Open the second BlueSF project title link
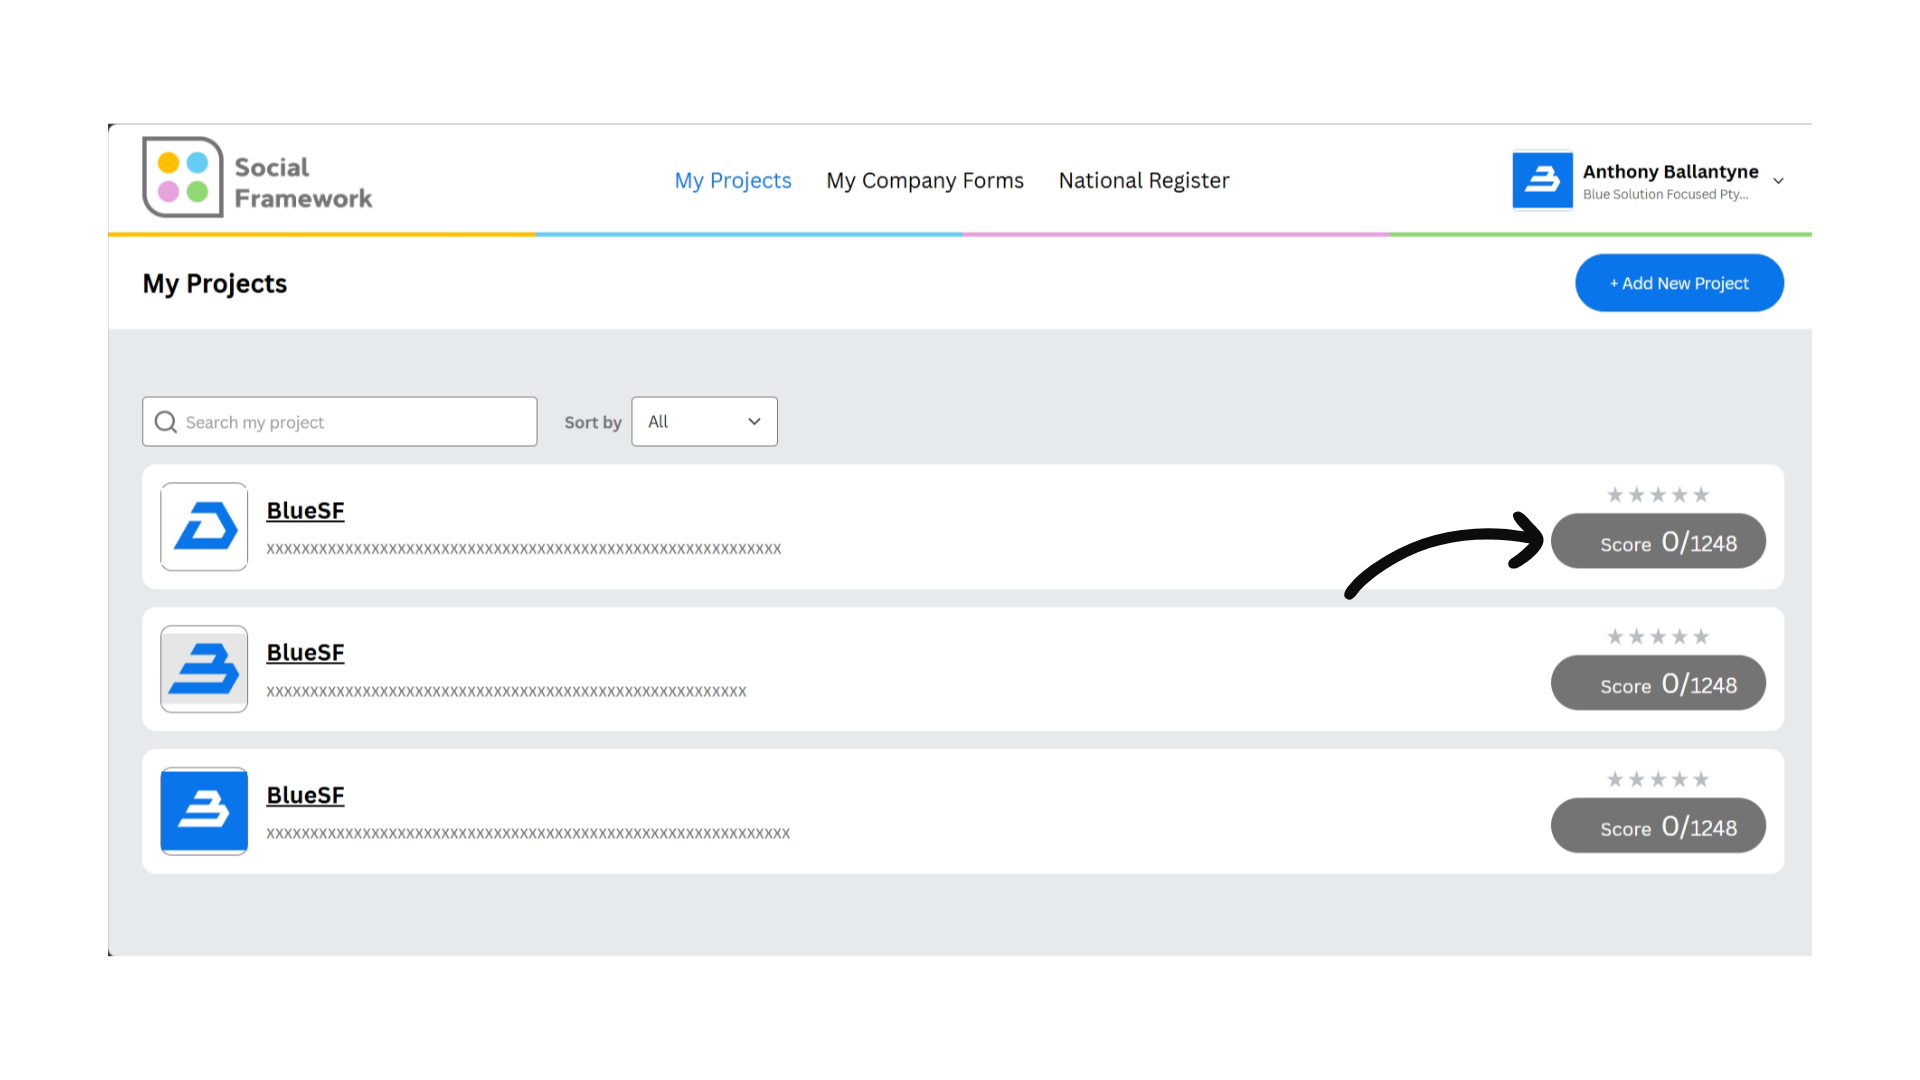Viewport: 1920px width, 1080px height. tap(305, 653)
